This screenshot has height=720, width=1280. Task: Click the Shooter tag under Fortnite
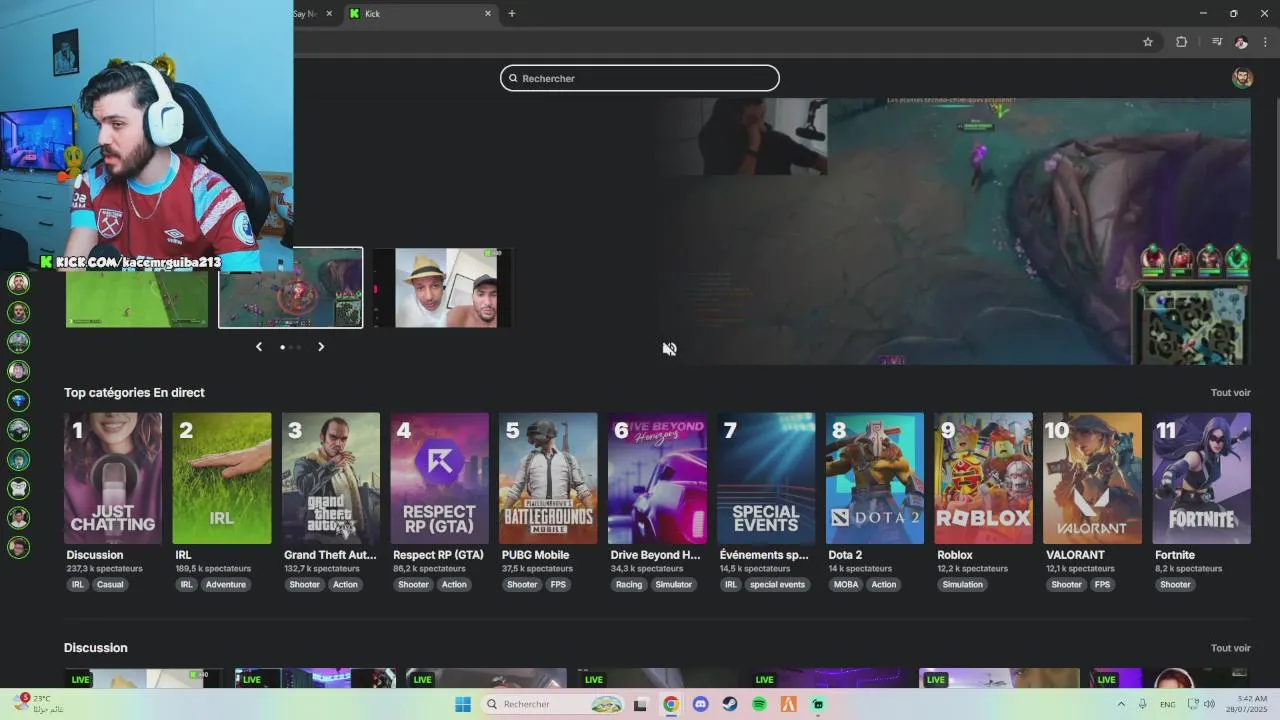pyautogui.click(x=1175, y=585)
